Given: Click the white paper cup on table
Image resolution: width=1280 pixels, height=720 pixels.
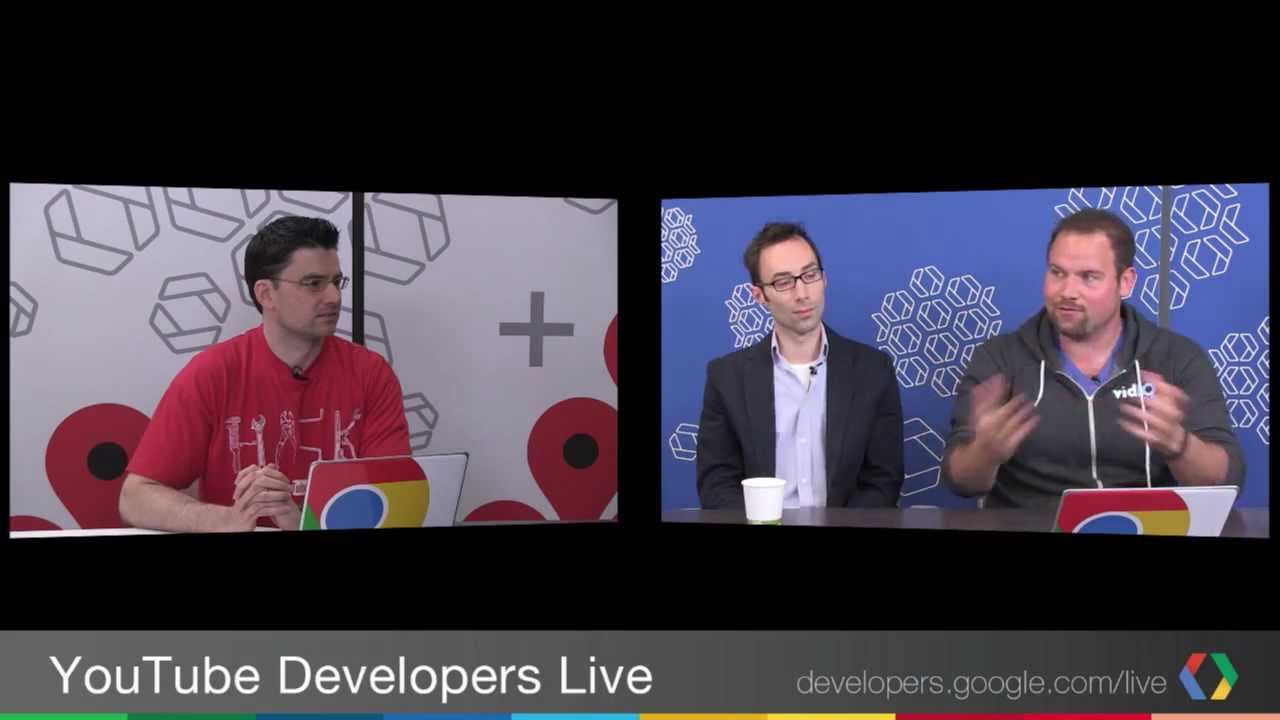Looking at the screenshot, I should pyautogui.click(x=764, y=500).
